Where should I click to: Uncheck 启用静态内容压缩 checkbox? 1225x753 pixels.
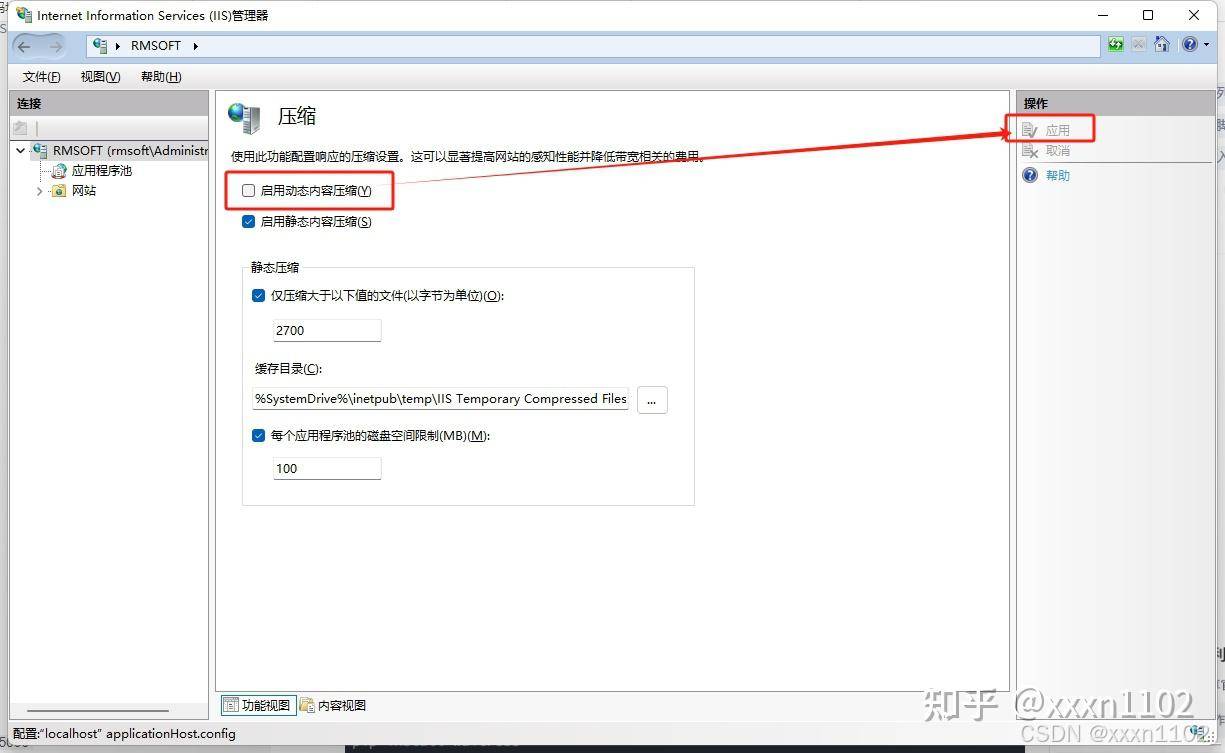pos(249,222)
